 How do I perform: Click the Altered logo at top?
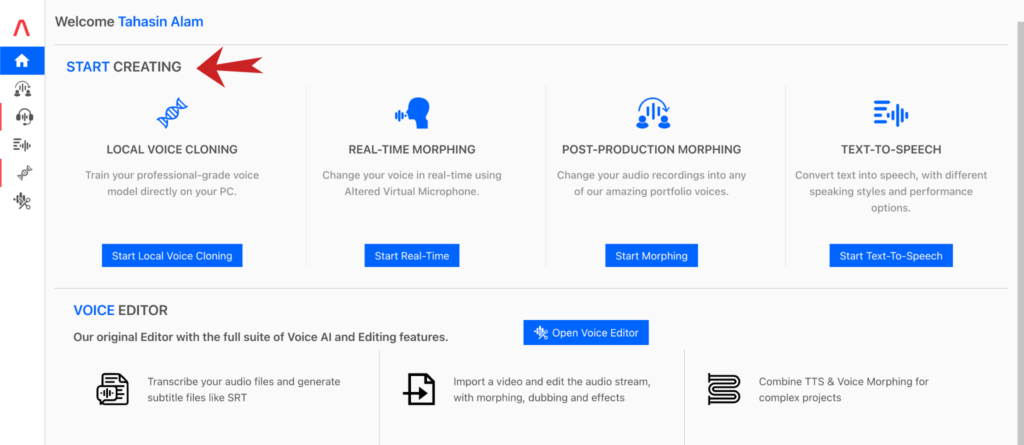coord(22,27)
